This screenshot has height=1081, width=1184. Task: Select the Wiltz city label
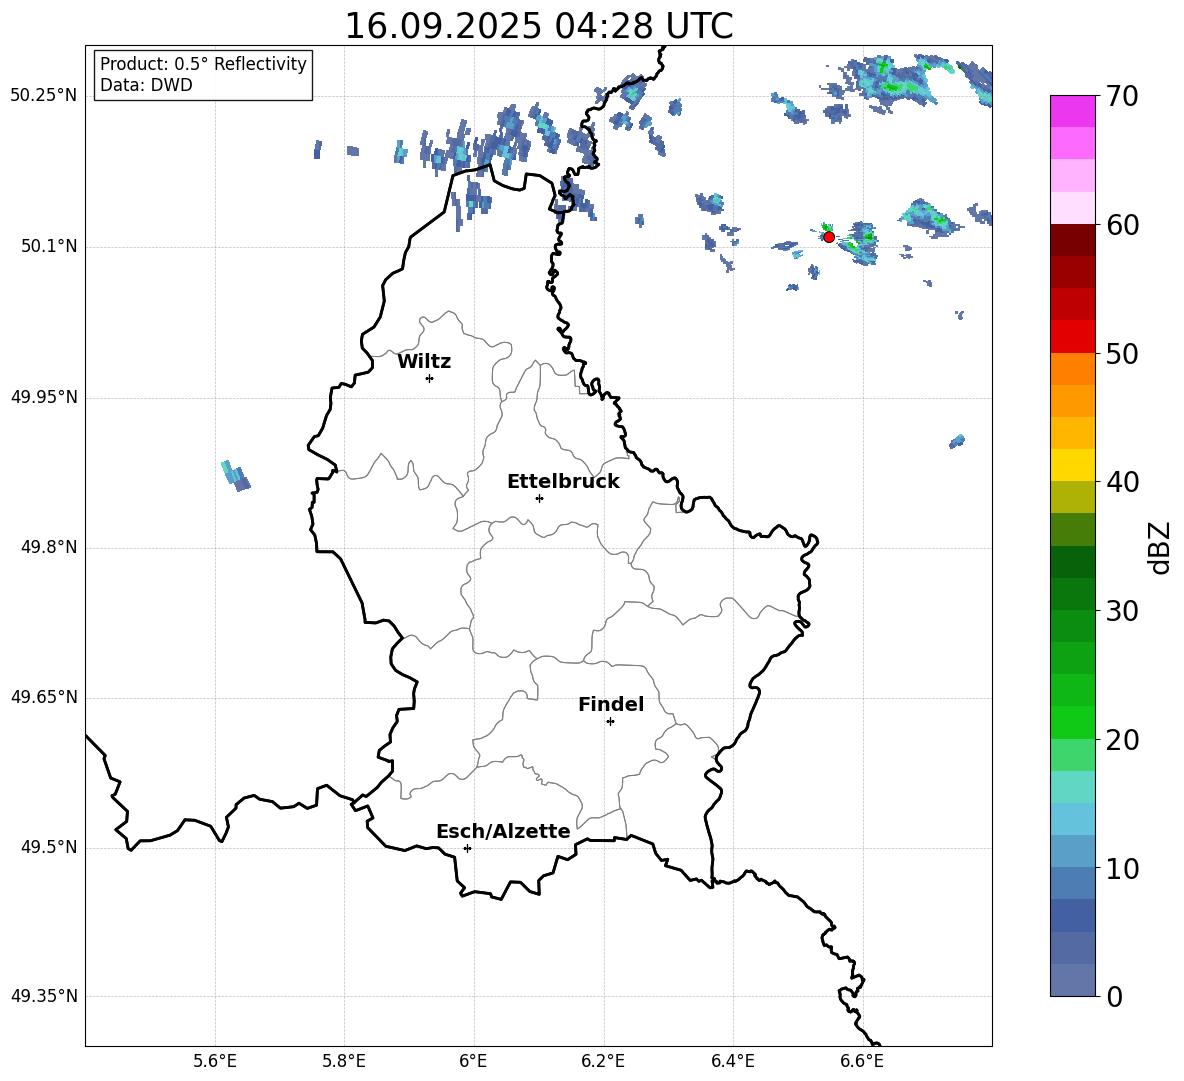click(424, 362)
